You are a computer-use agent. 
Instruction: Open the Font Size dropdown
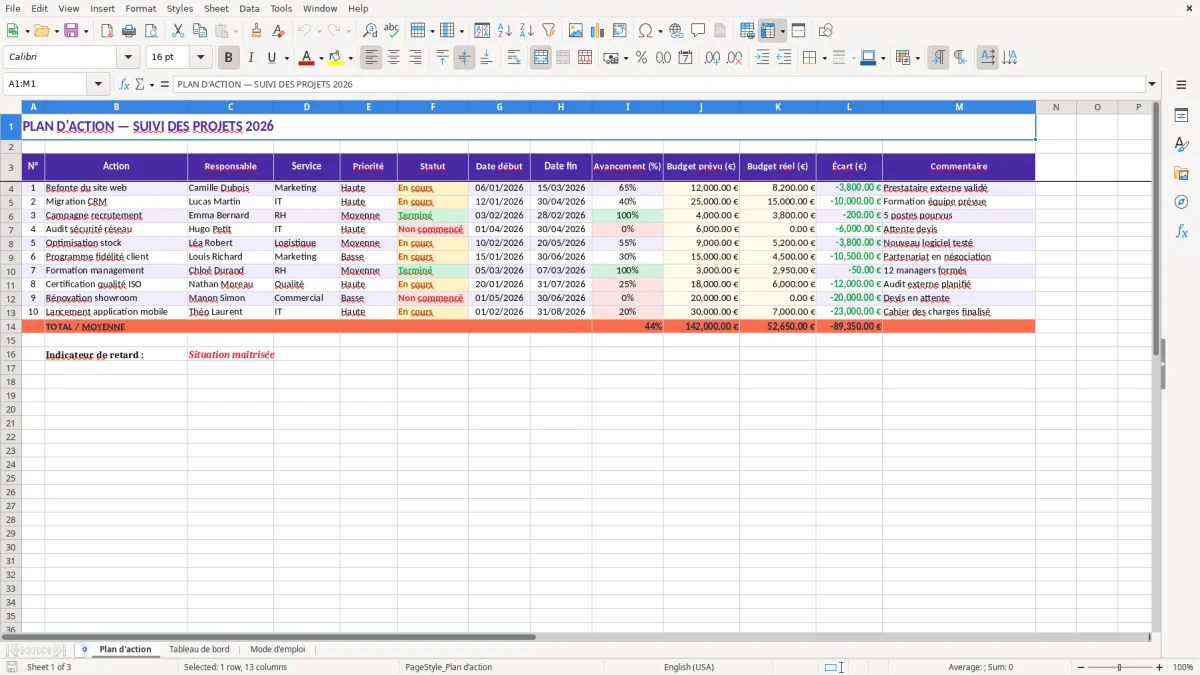pos(201,58)
